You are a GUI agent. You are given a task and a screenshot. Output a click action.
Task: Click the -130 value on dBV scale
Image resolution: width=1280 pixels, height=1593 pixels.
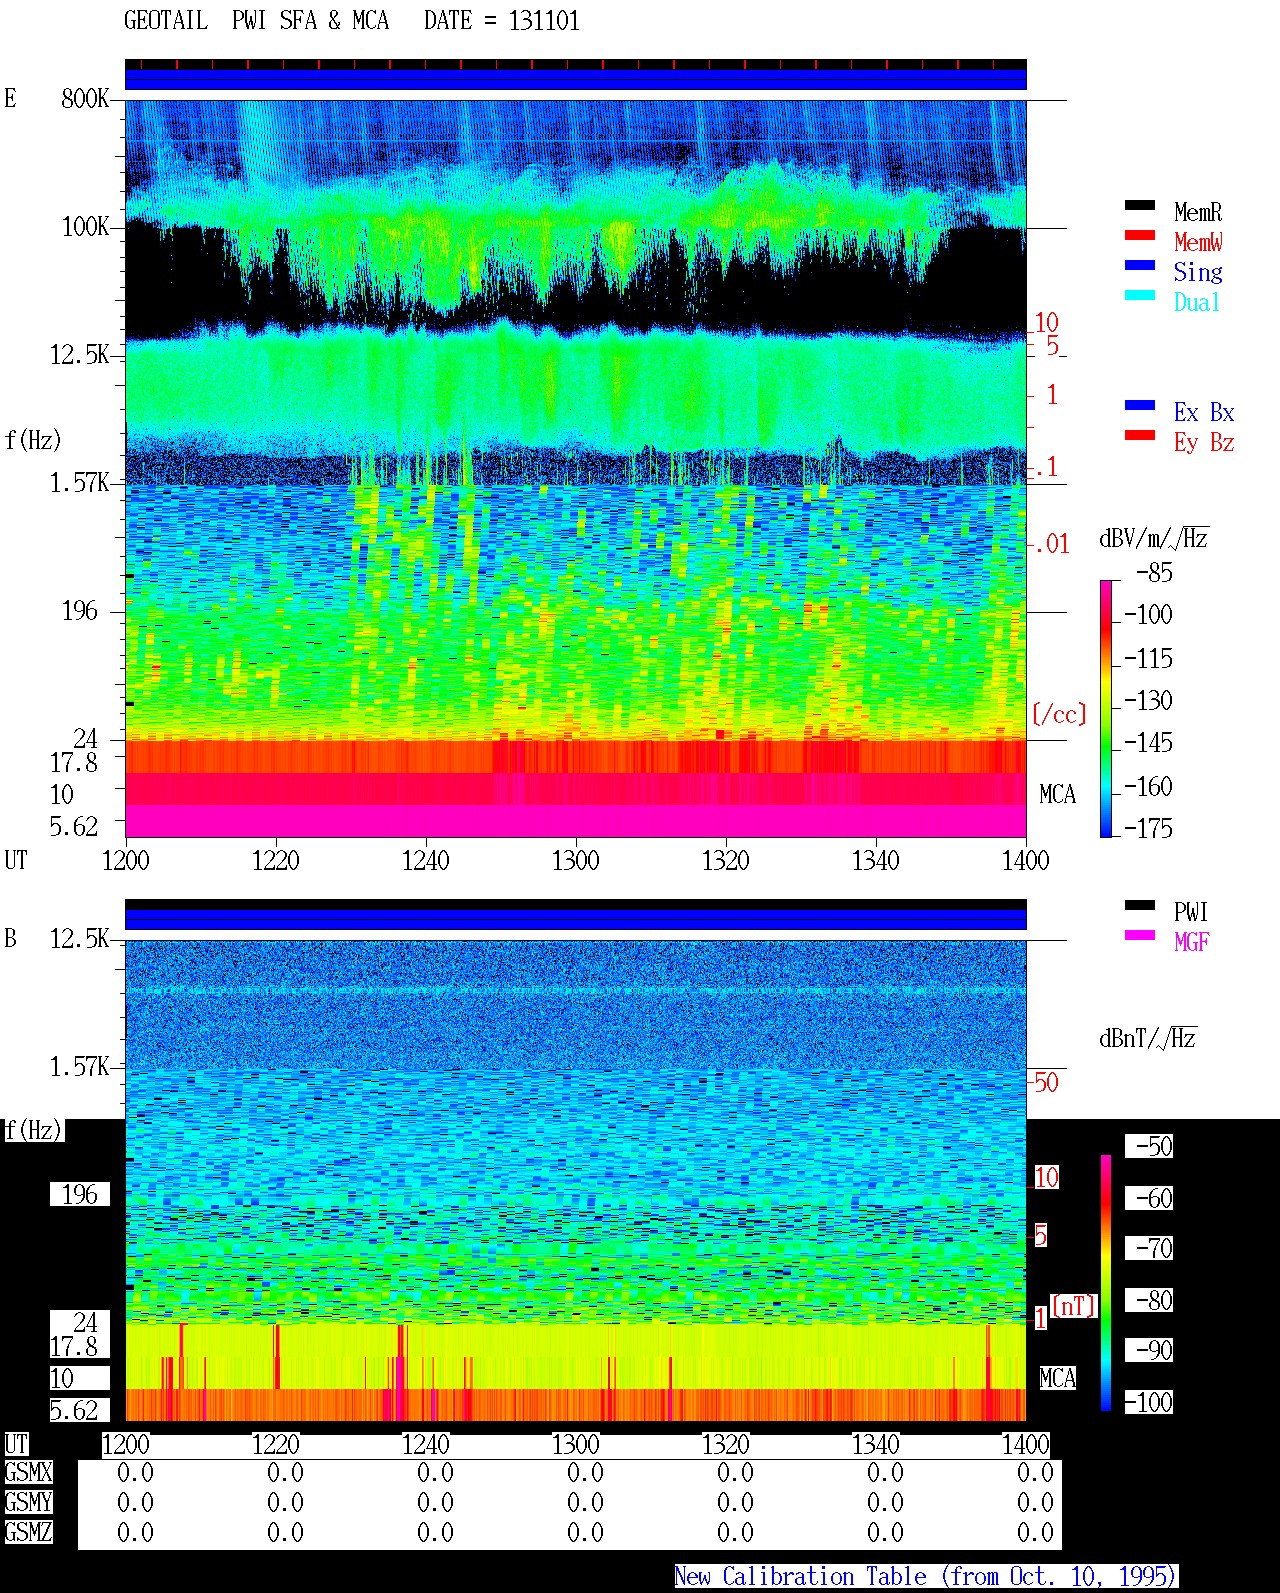click(1148, 700)
